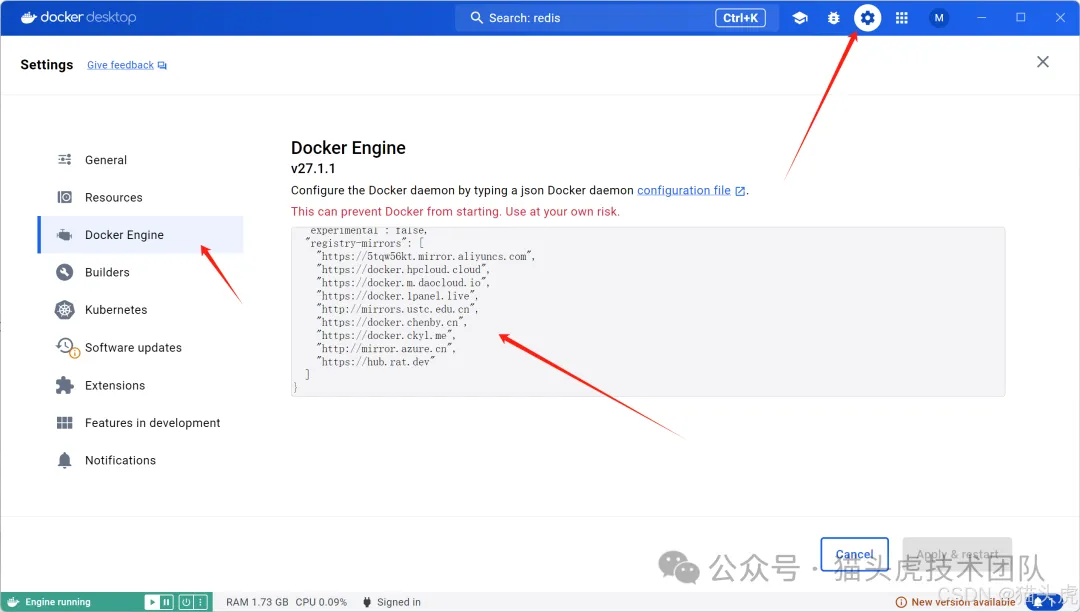
Task: Open the General settings section
Action: pos(141,160)
